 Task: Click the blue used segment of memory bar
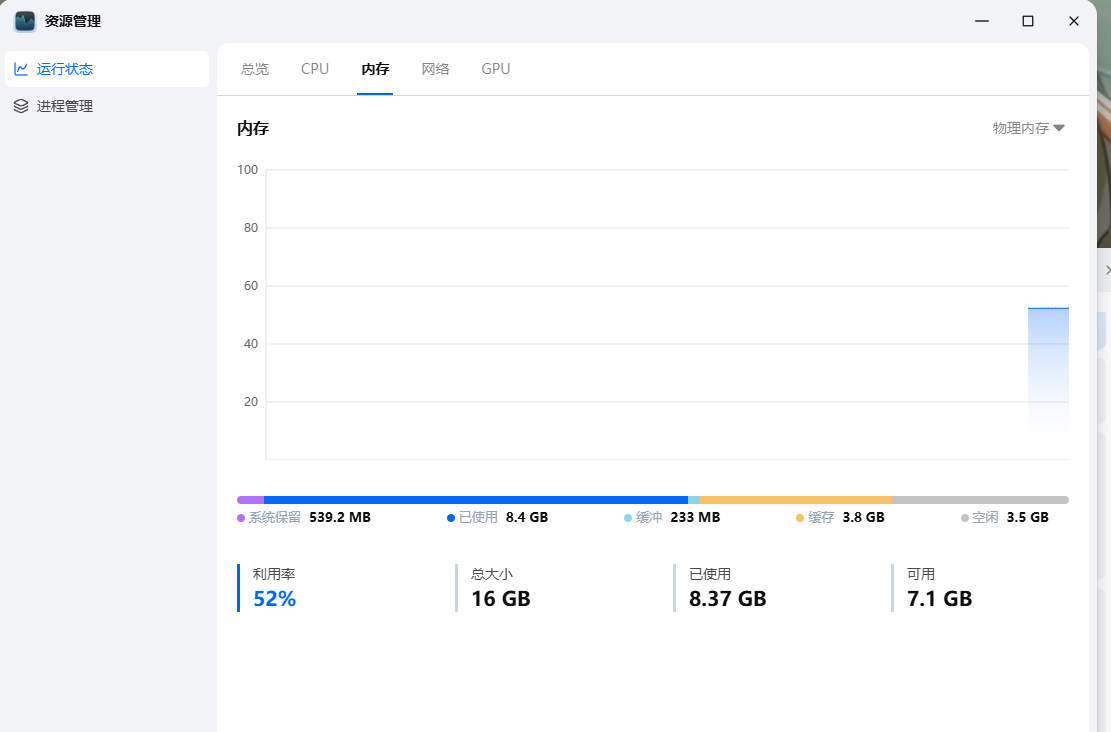click(x=475, y=500)
